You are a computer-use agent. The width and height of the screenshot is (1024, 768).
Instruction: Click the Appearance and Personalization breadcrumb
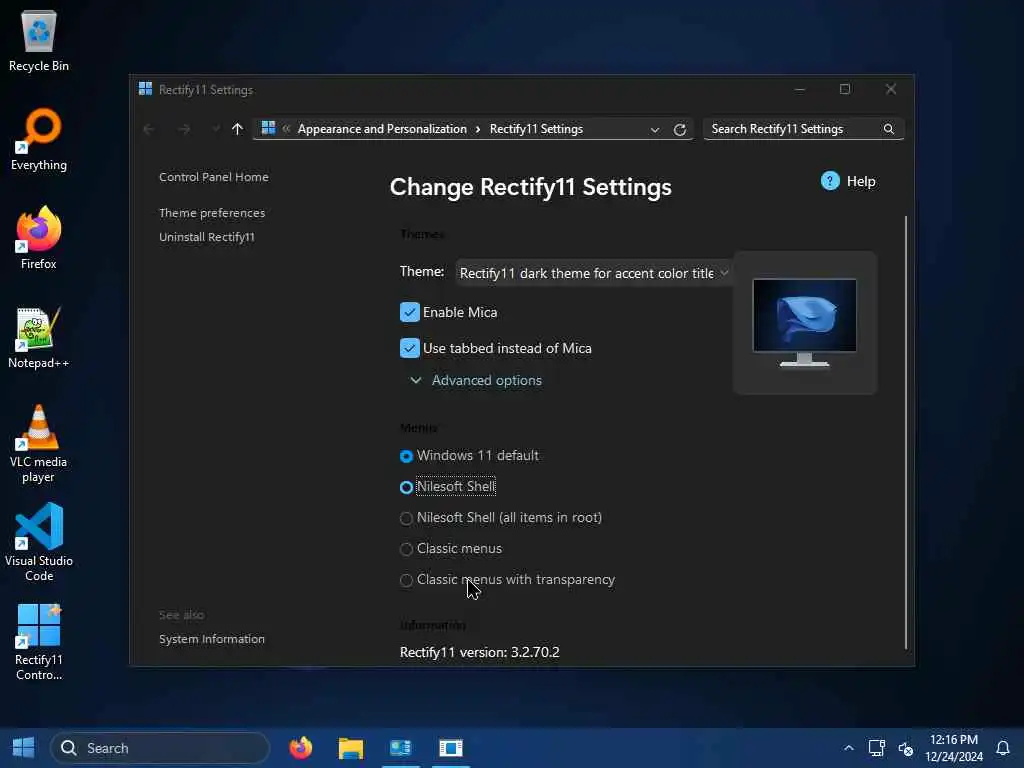coord(382,129)
